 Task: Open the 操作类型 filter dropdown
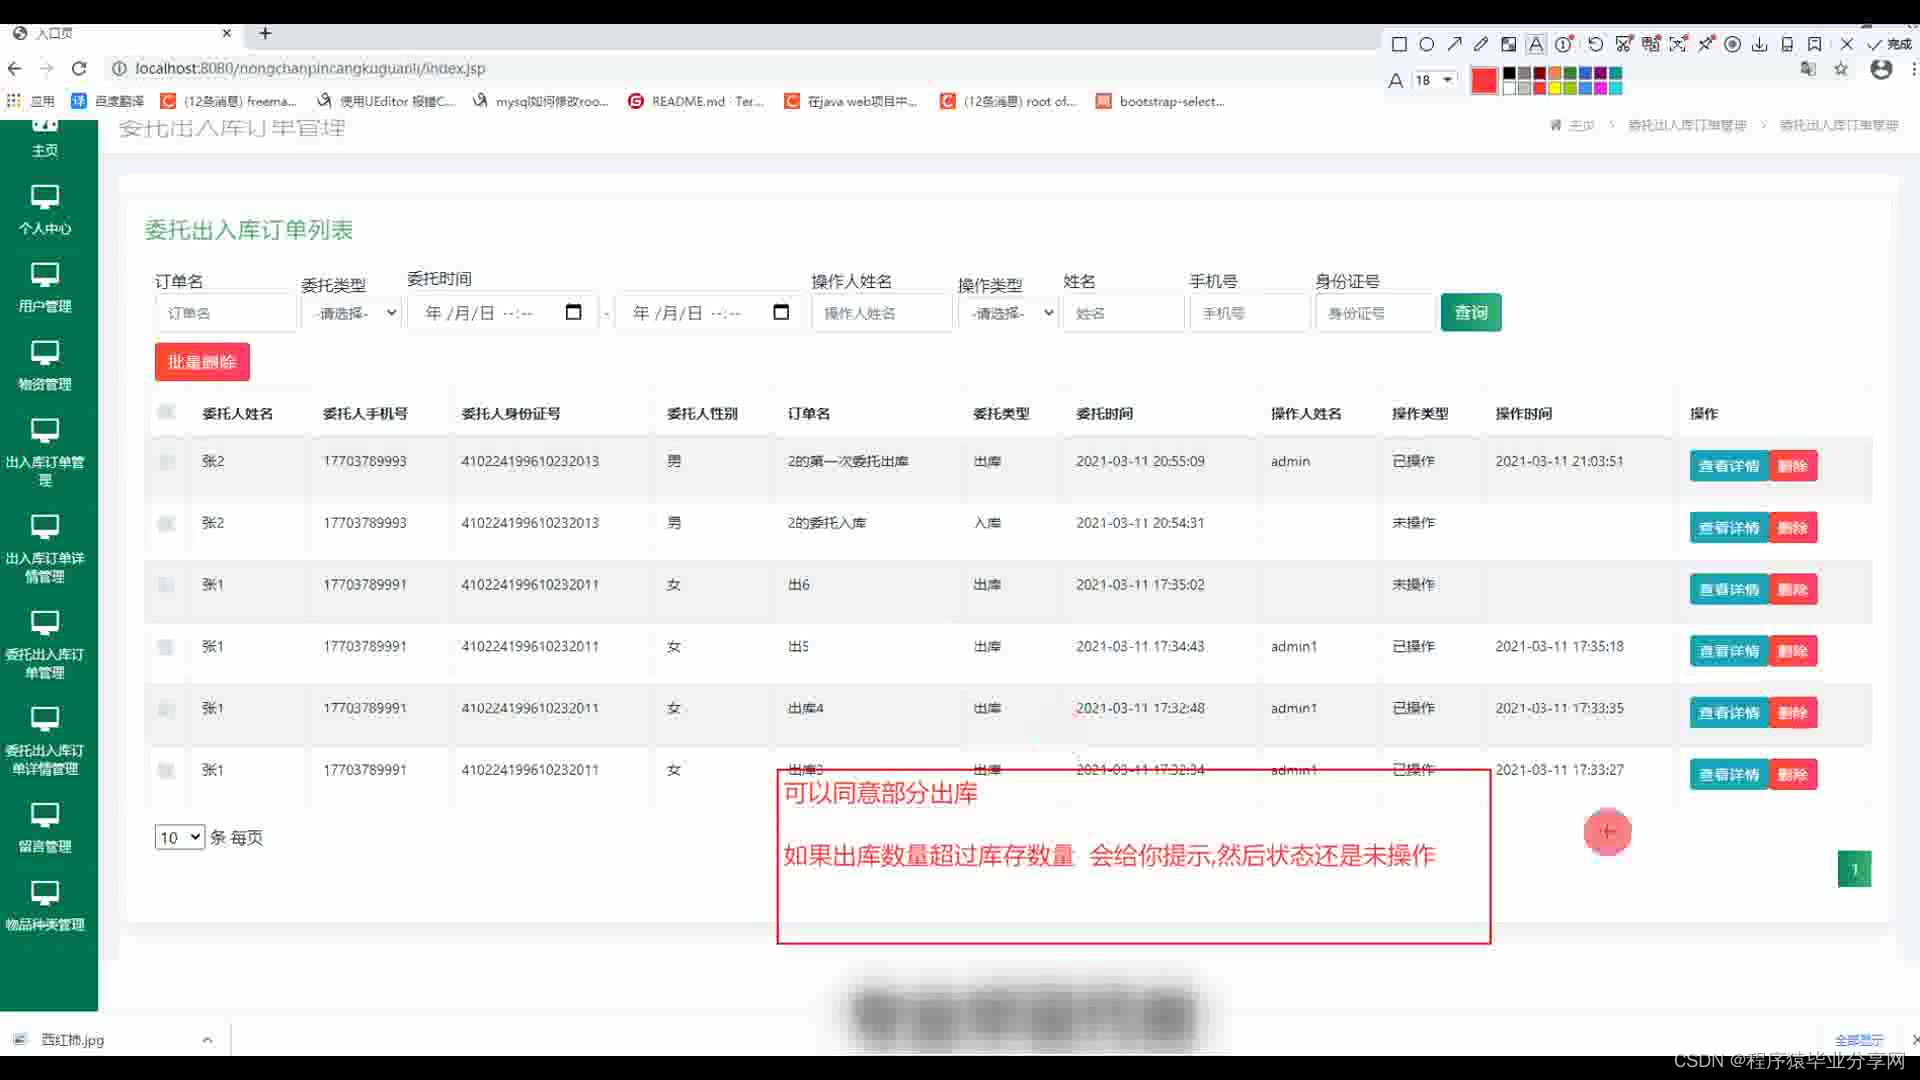click(1008, 313)
